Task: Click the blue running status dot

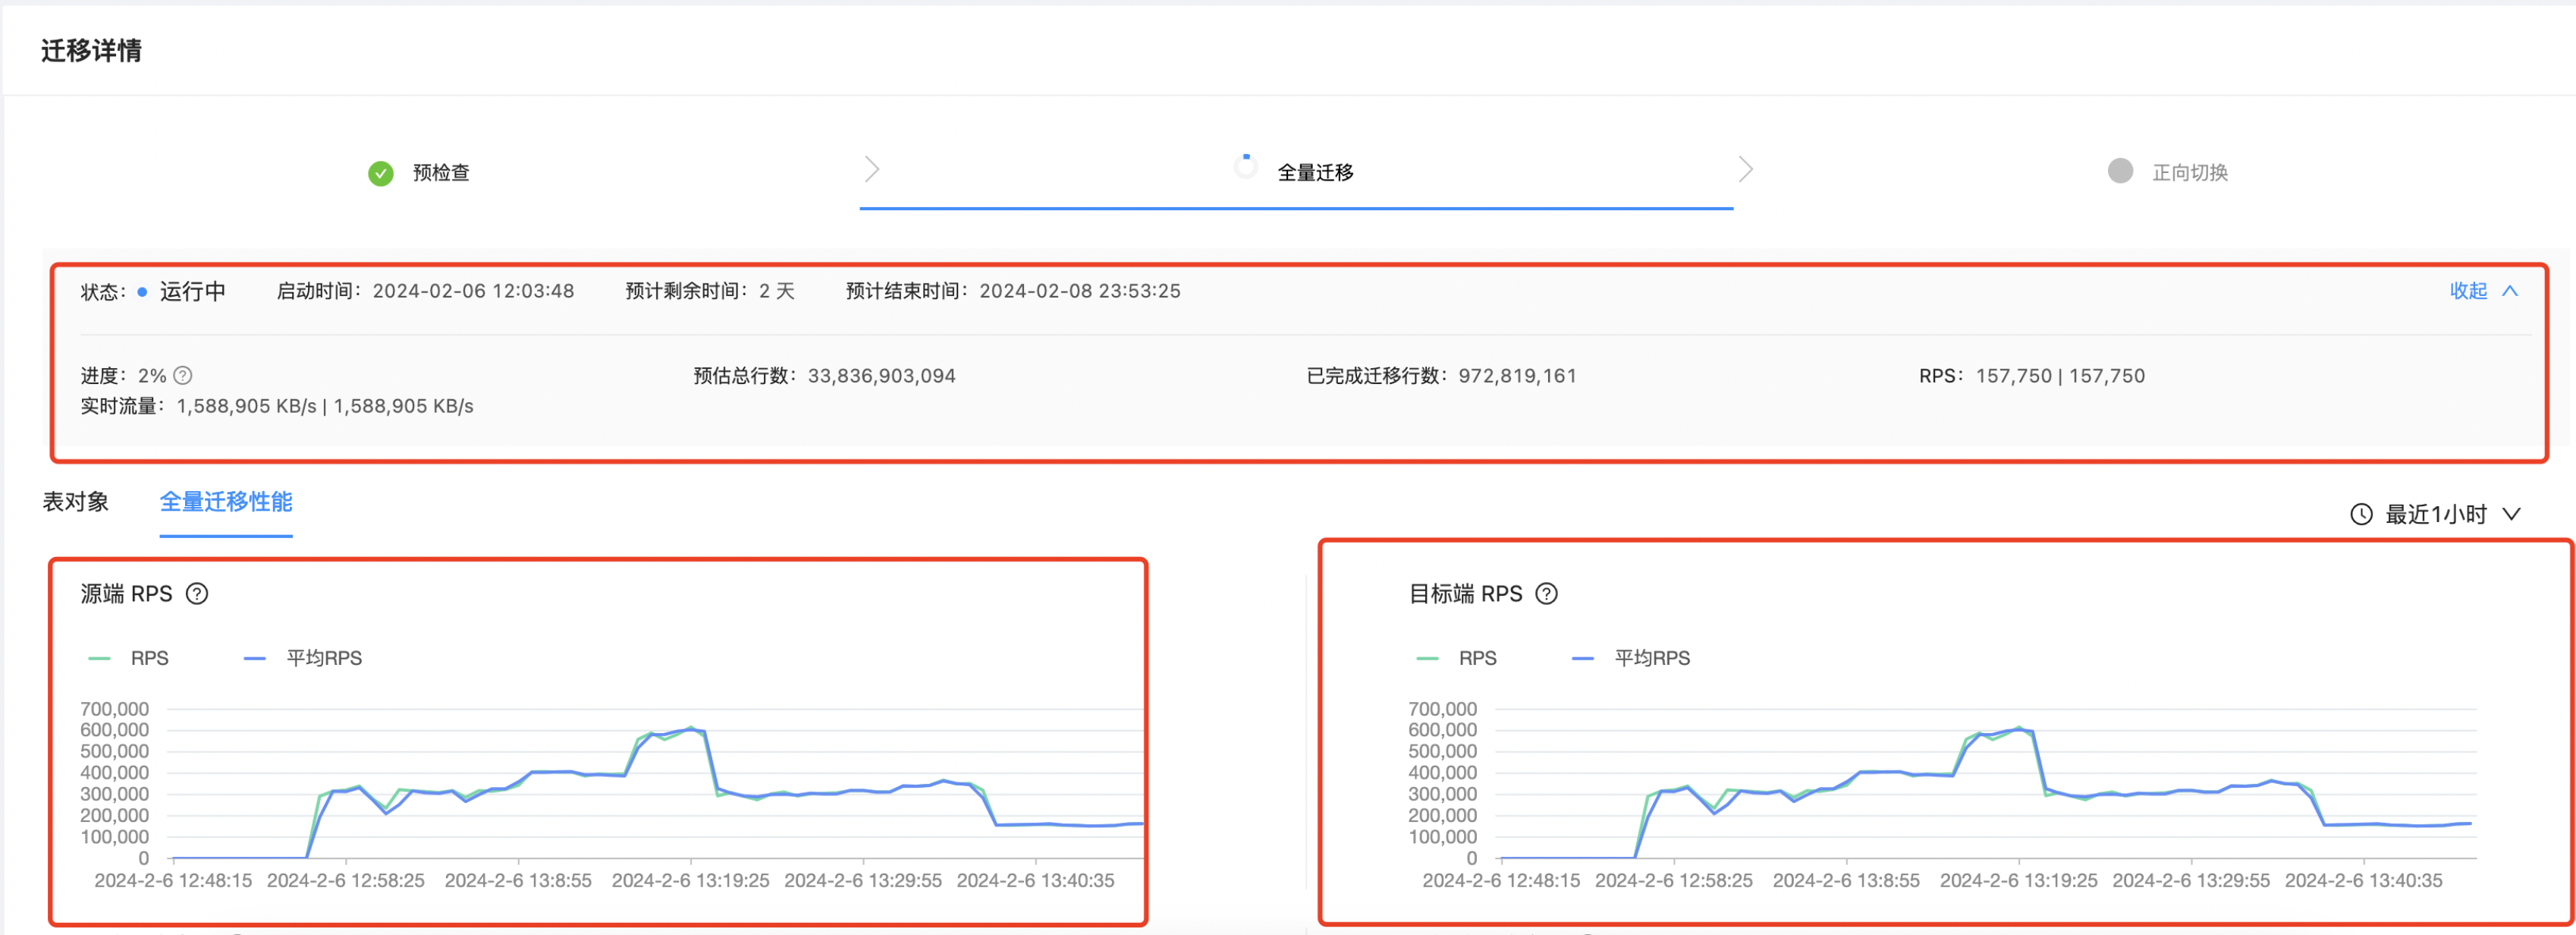Action: [x=142, y=292]
